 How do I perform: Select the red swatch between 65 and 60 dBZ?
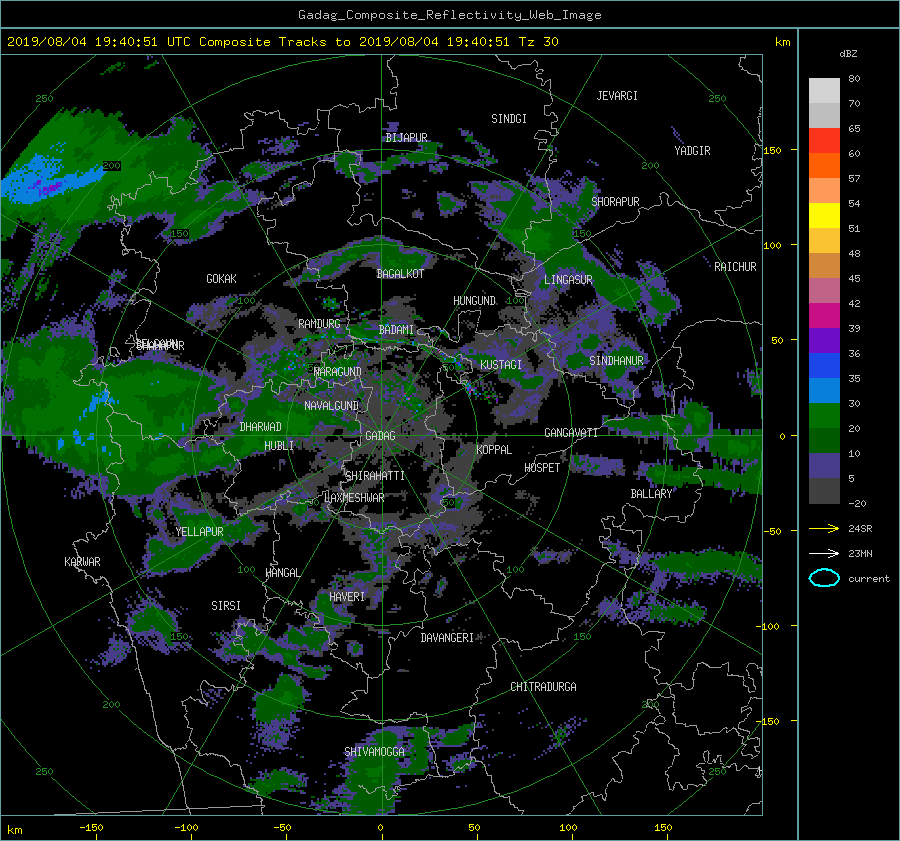(x=824, y=140)
